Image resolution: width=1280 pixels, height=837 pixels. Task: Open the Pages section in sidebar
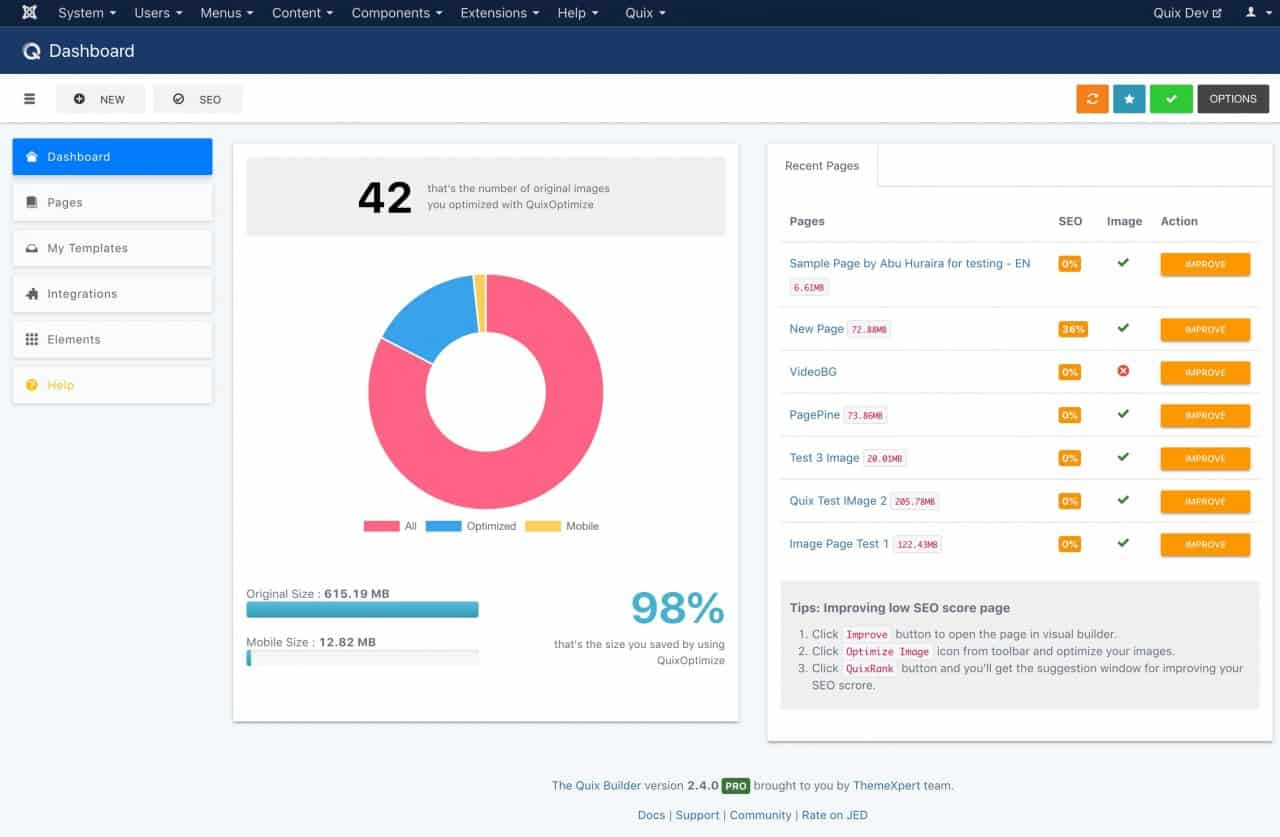(112, 202)
